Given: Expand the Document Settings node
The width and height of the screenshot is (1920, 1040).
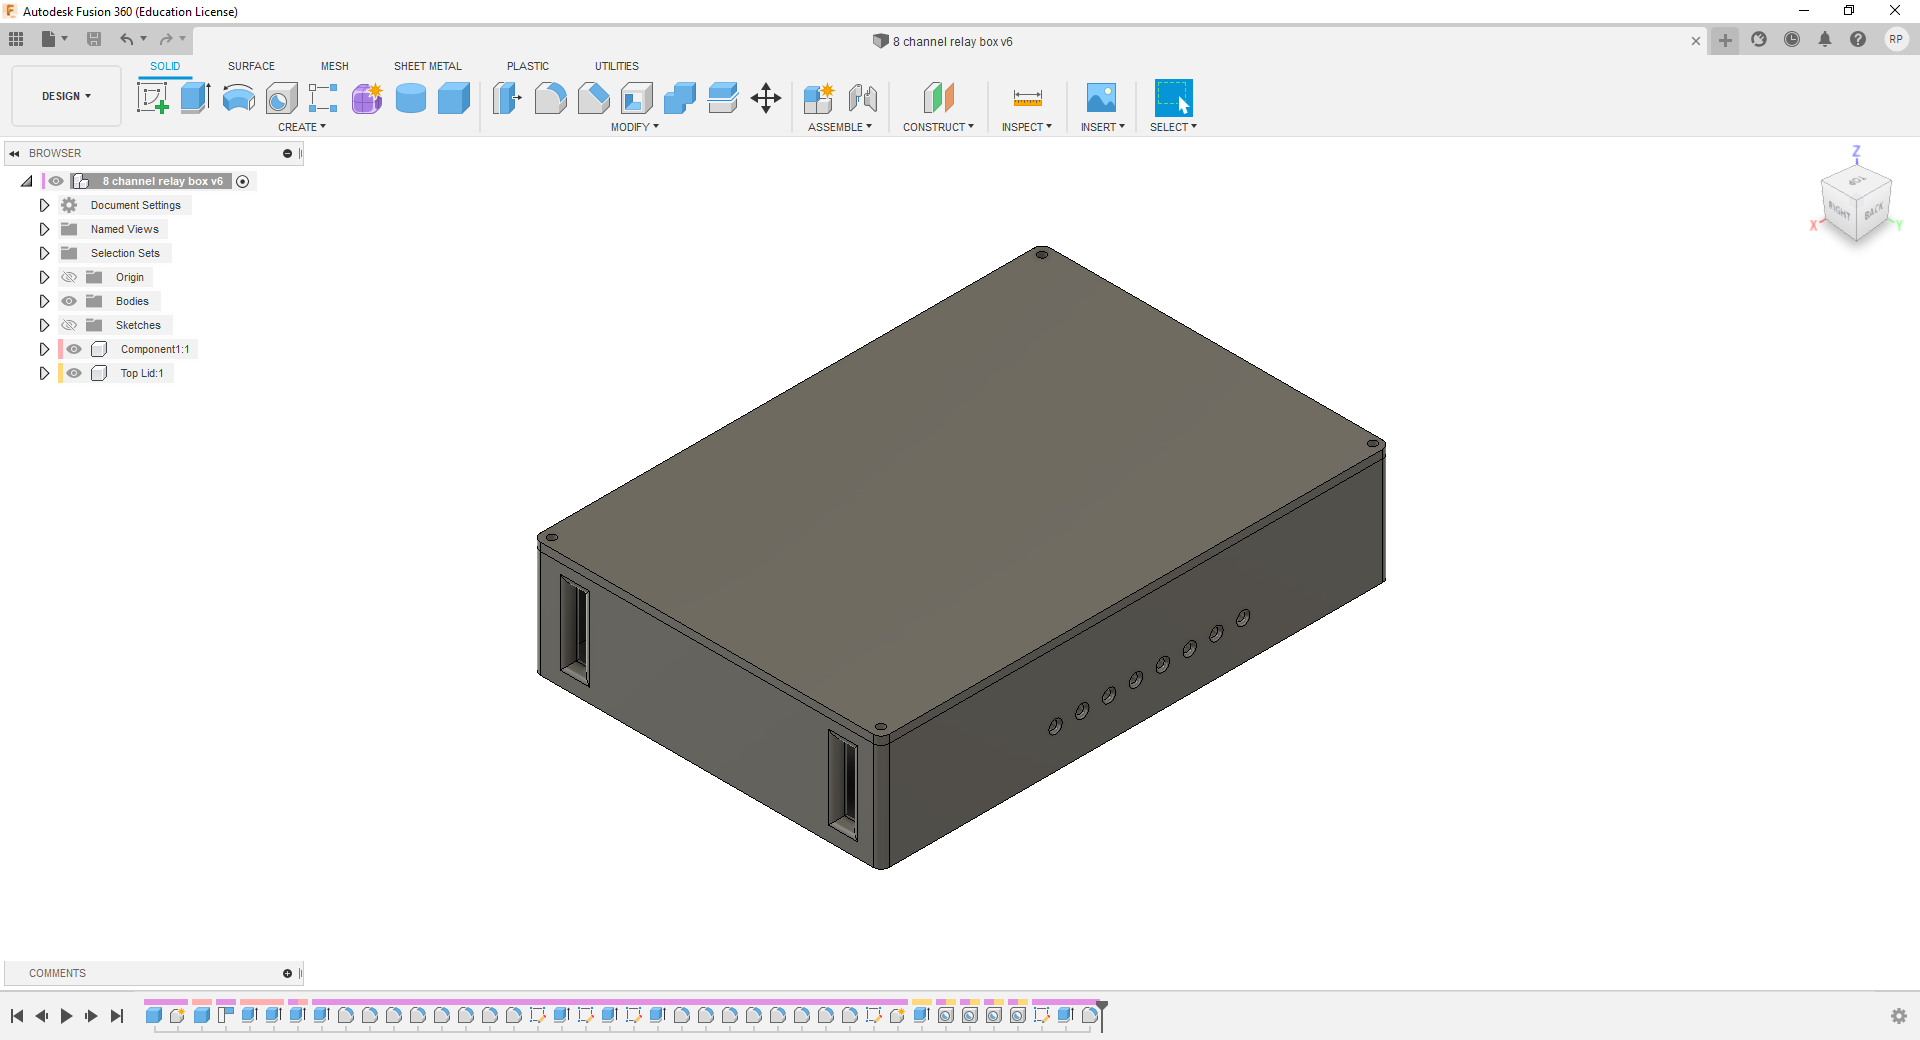Looking at the screenshot, I should point(44,205).
